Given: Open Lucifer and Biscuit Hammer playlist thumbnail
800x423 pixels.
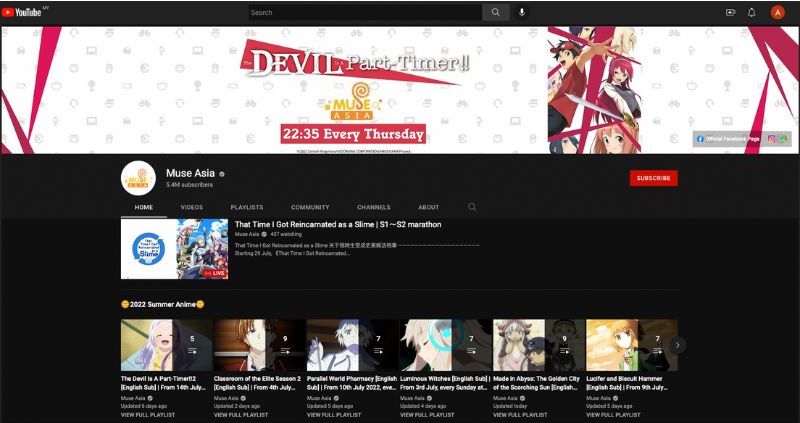Looking at the screenshot, I should coord(632,345).
